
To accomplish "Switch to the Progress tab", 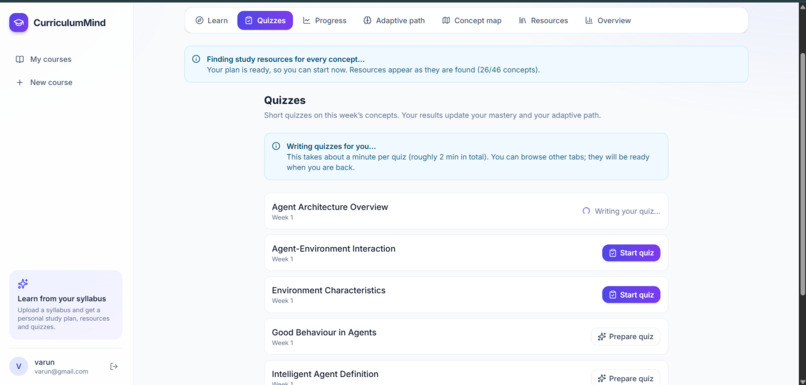I will [x=324, y=21].
